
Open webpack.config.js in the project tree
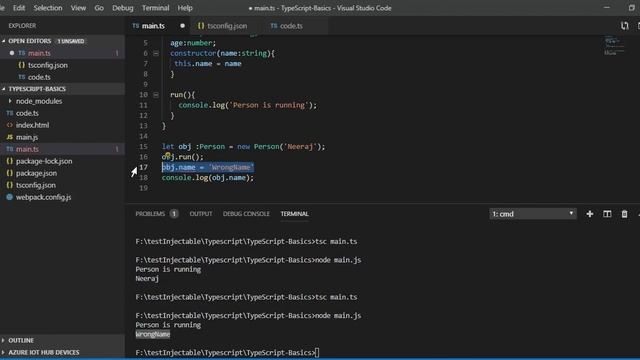point(43,197)
